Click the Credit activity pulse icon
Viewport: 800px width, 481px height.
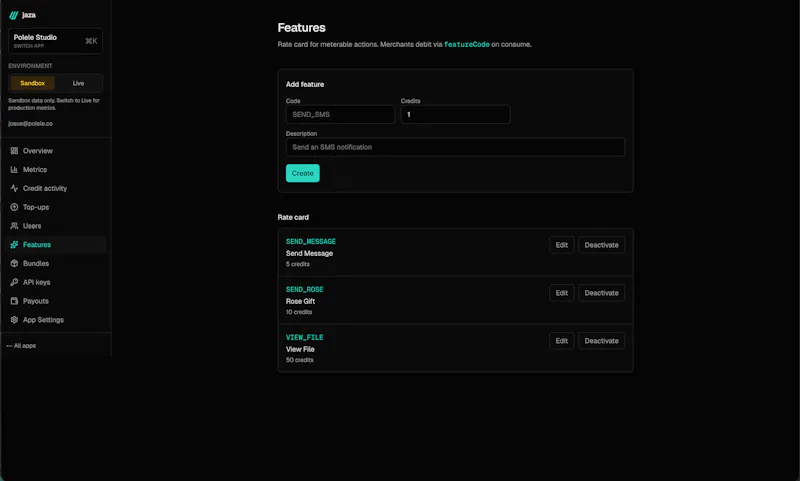tap(14, 188)
